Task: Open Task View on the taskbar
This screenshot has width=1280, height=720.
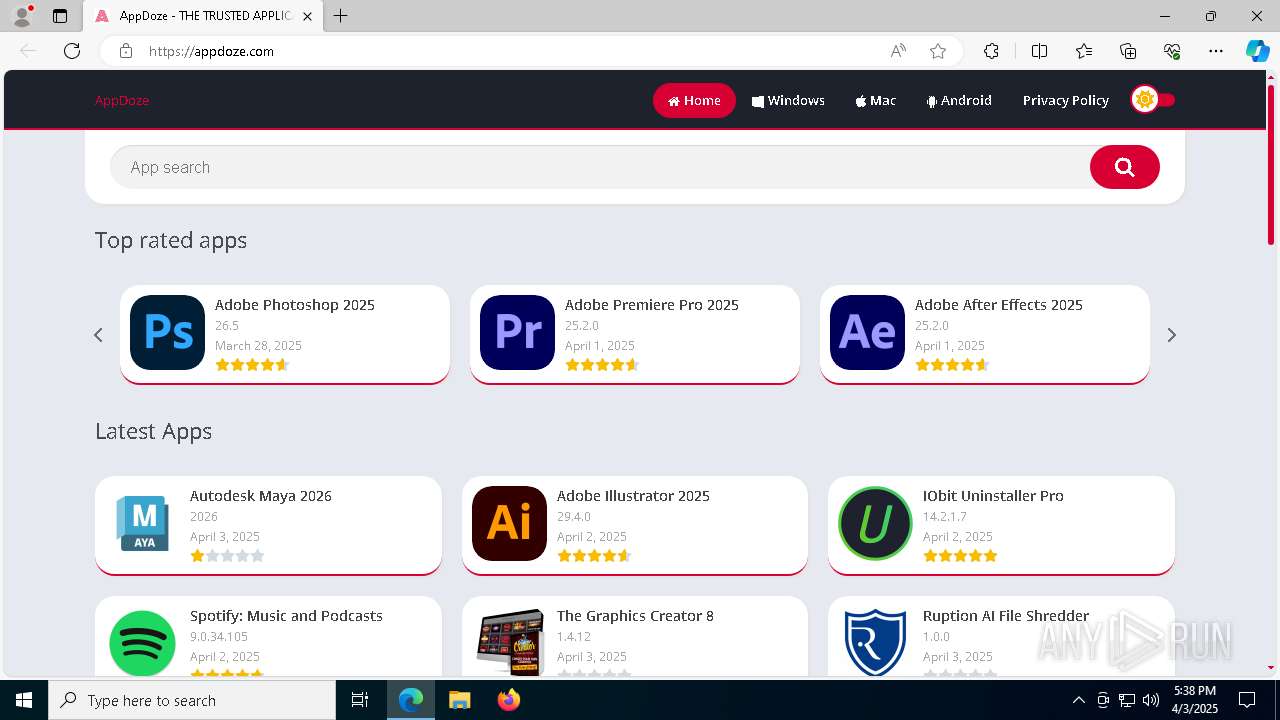Action: tap(360, 700)
